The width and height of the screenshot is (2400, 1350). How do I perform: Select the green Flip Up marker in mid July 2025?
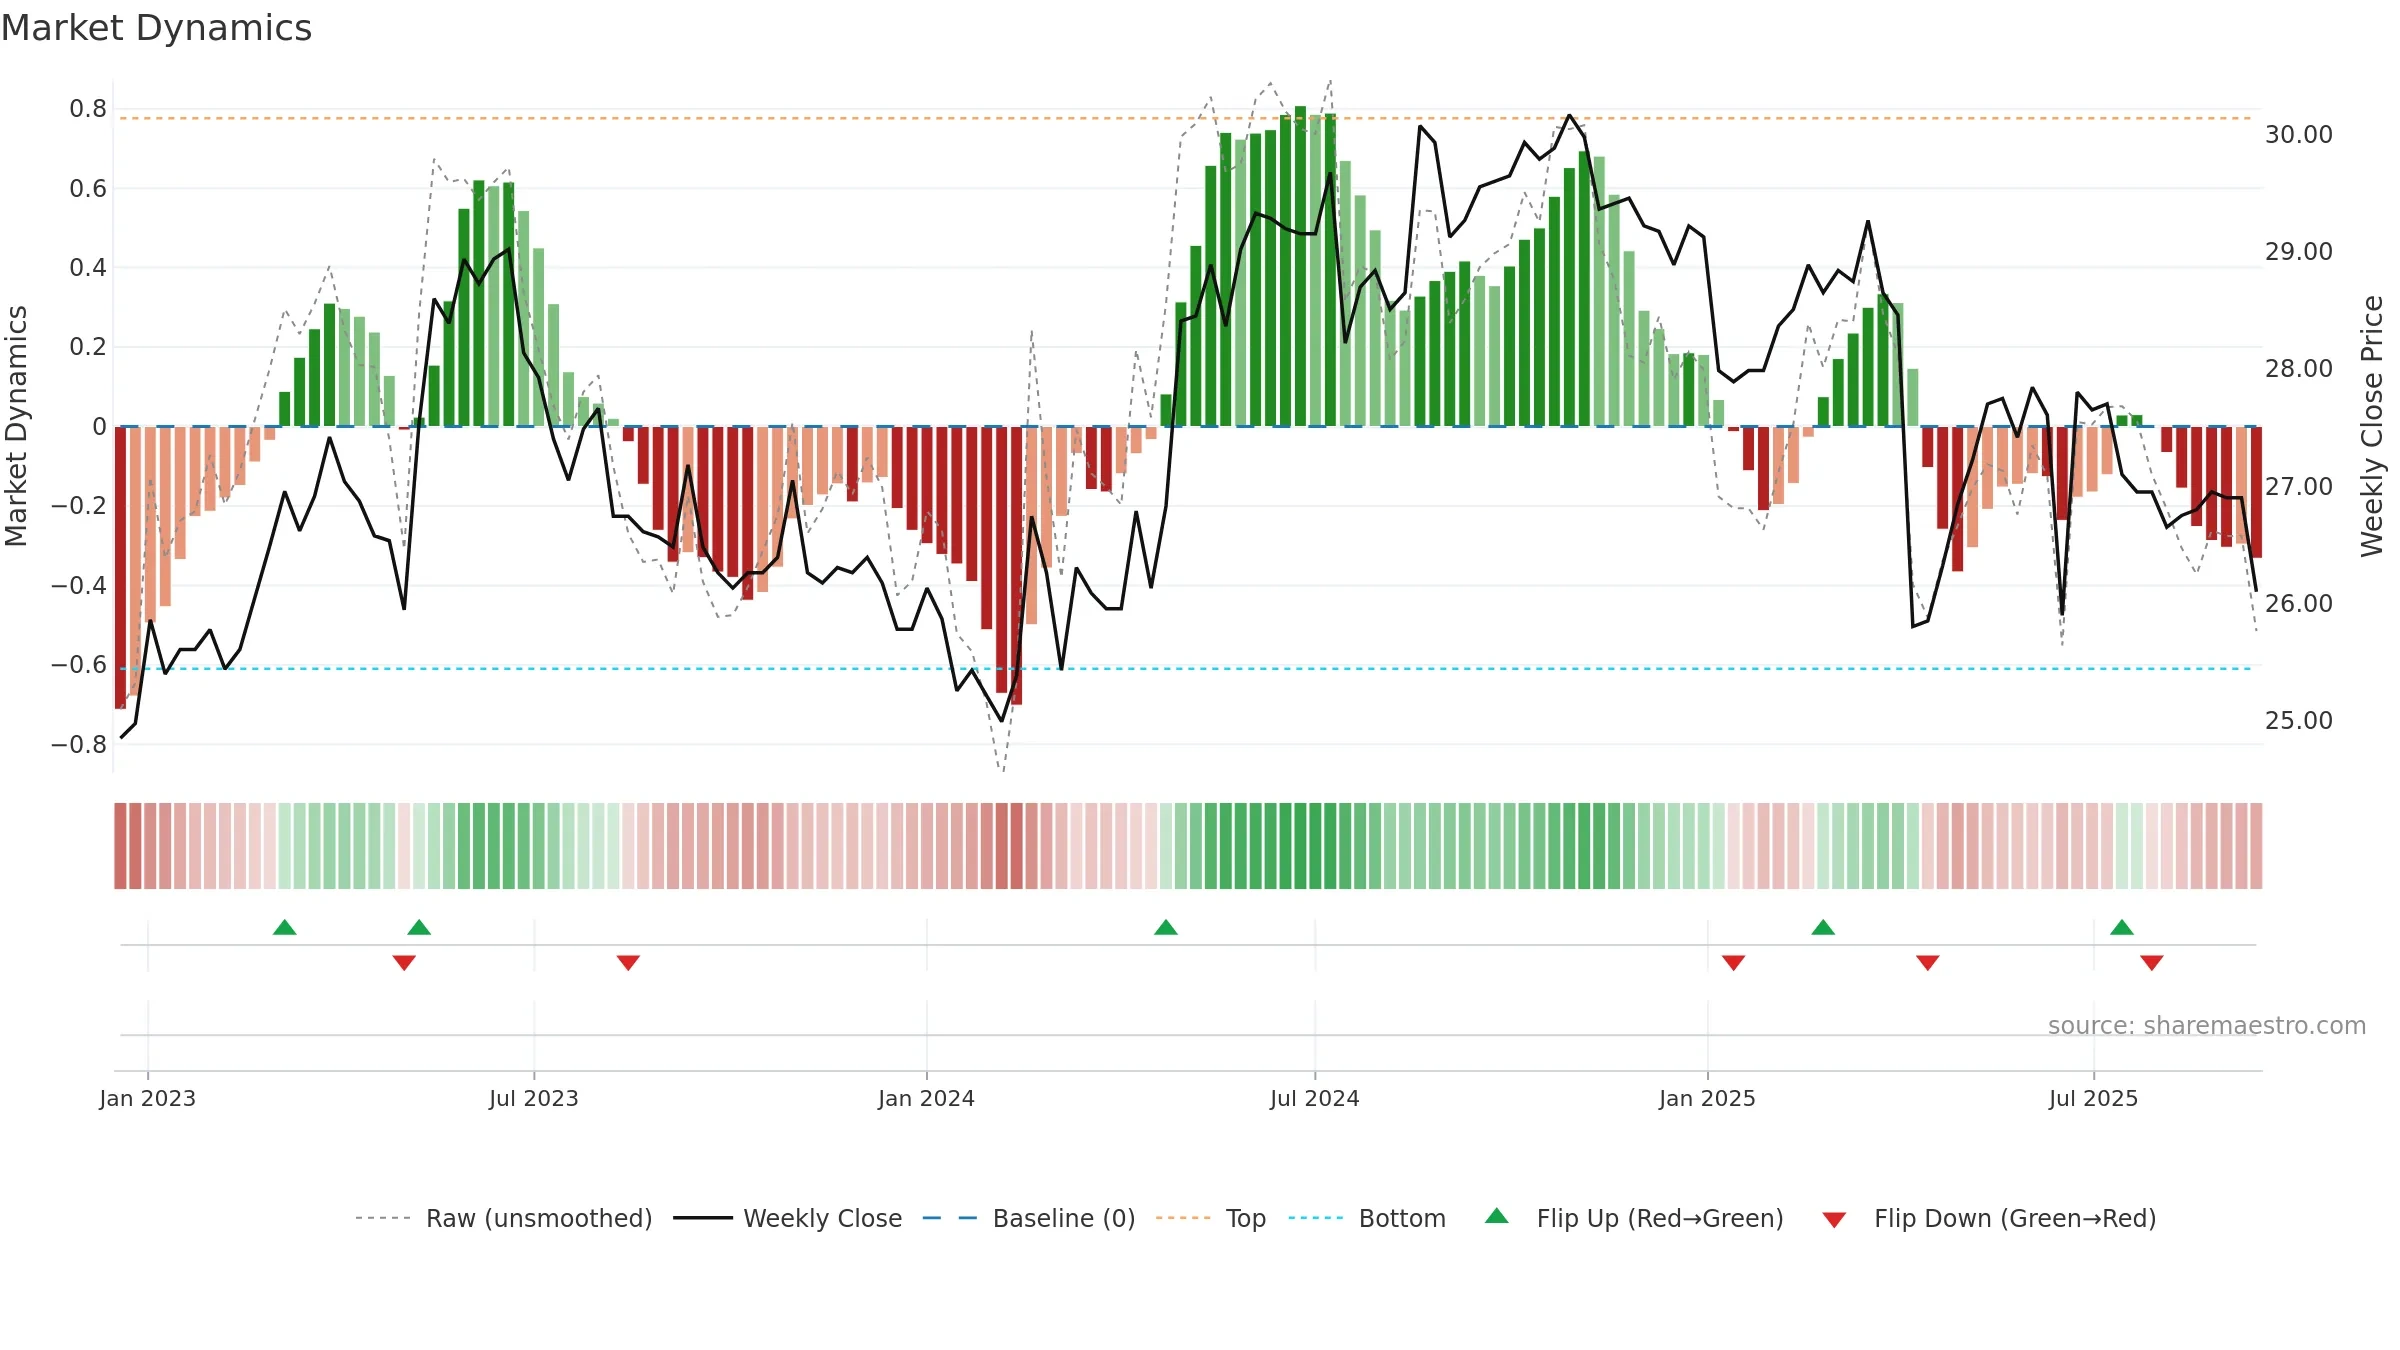click(2122, 927)
